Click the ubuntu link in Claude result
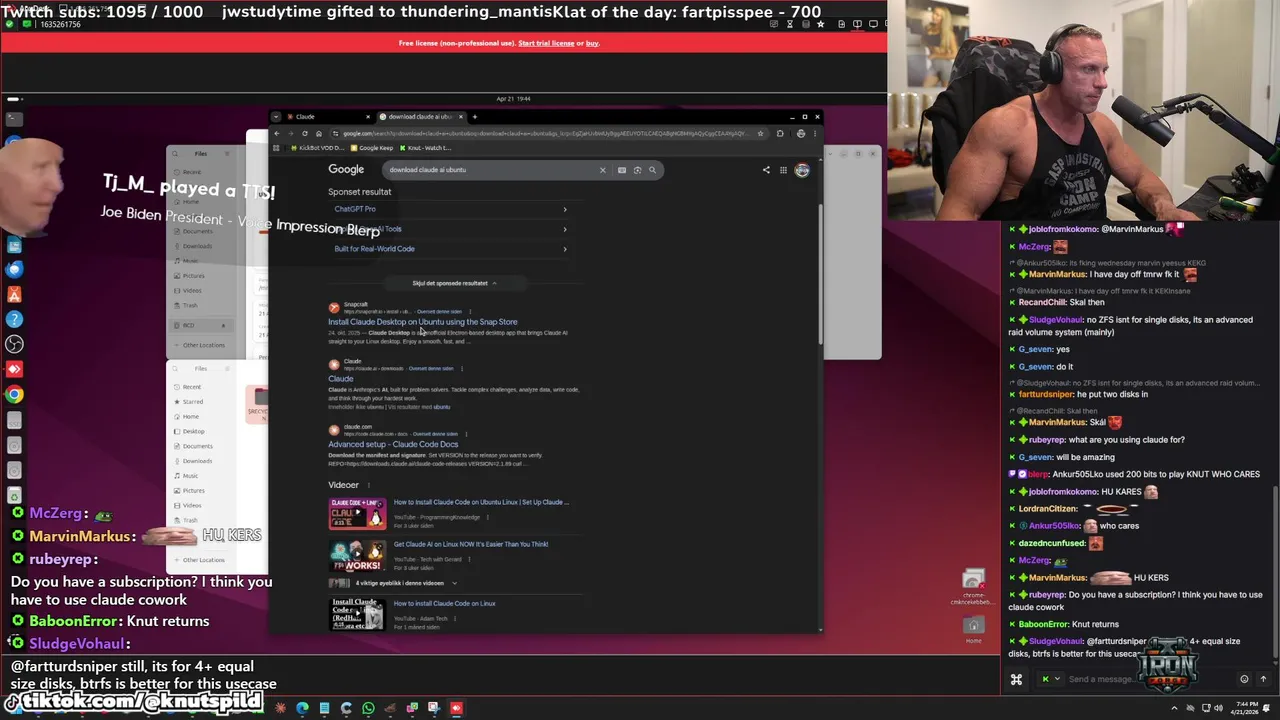The height and width of the screenshot is (720, 1280). pos(441,407)
